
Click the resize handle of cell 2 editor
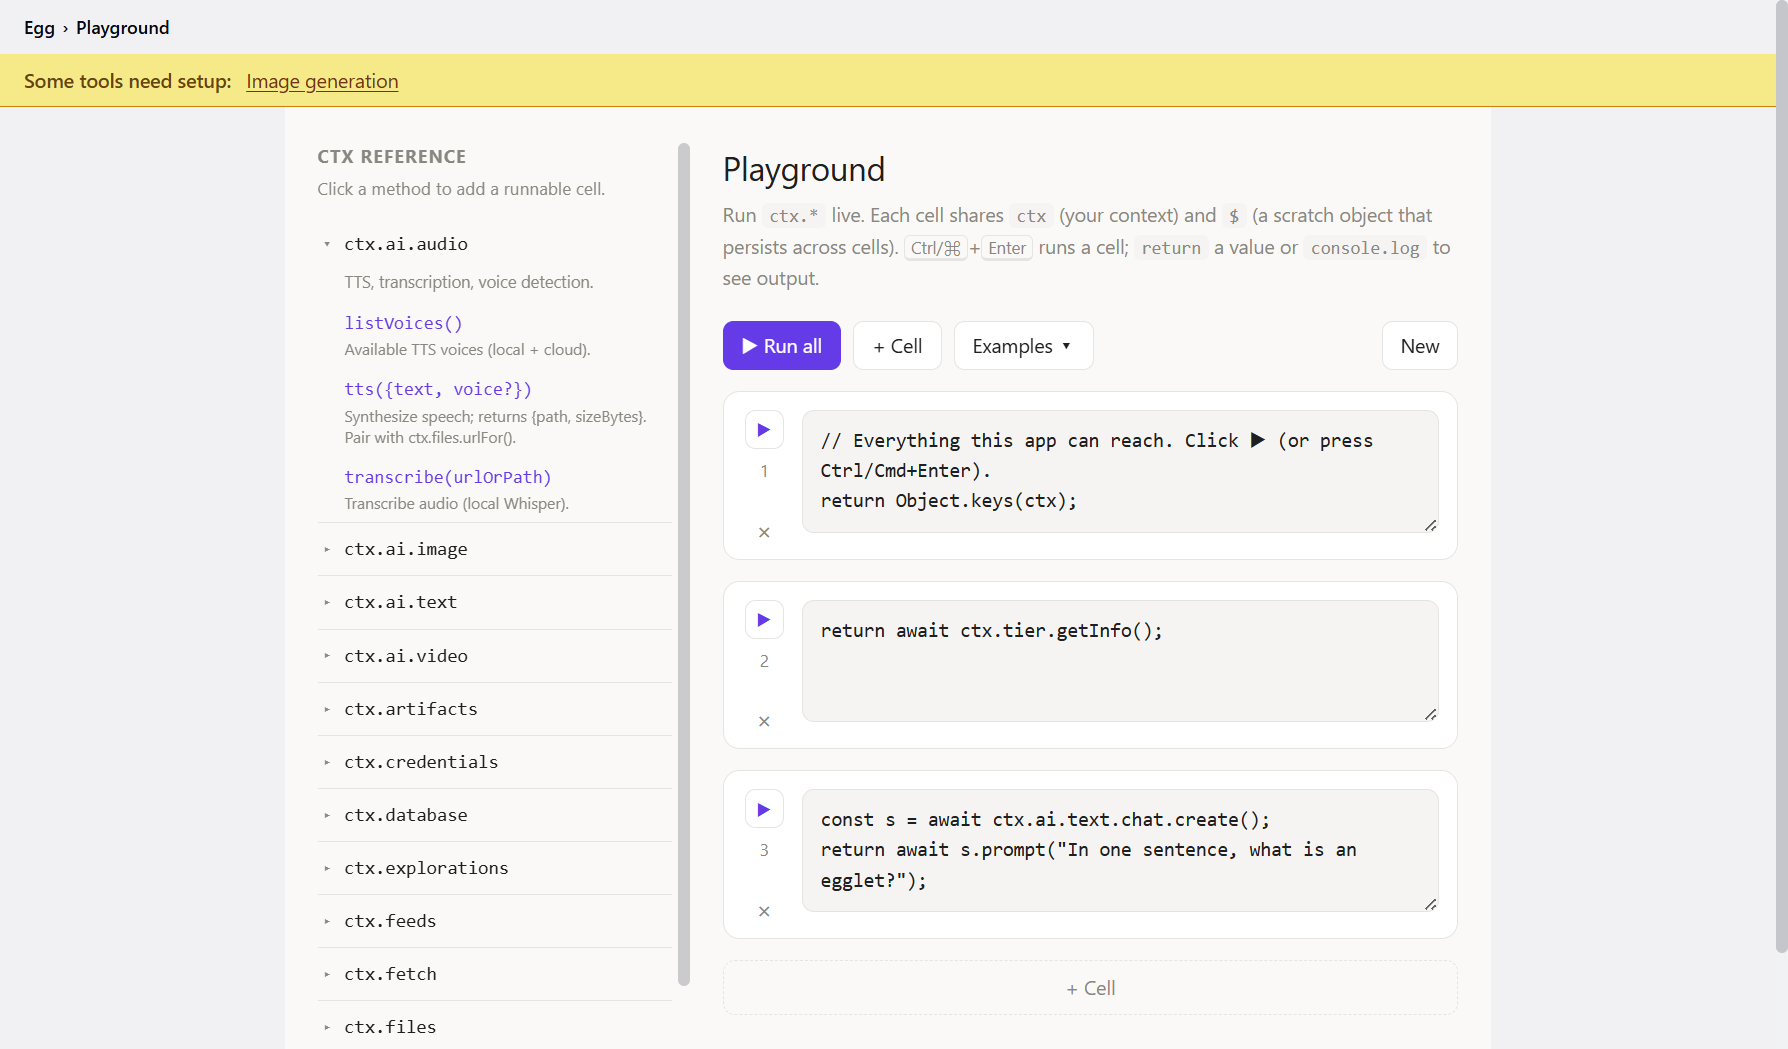pyautogui.click(x=1431, y=714)
